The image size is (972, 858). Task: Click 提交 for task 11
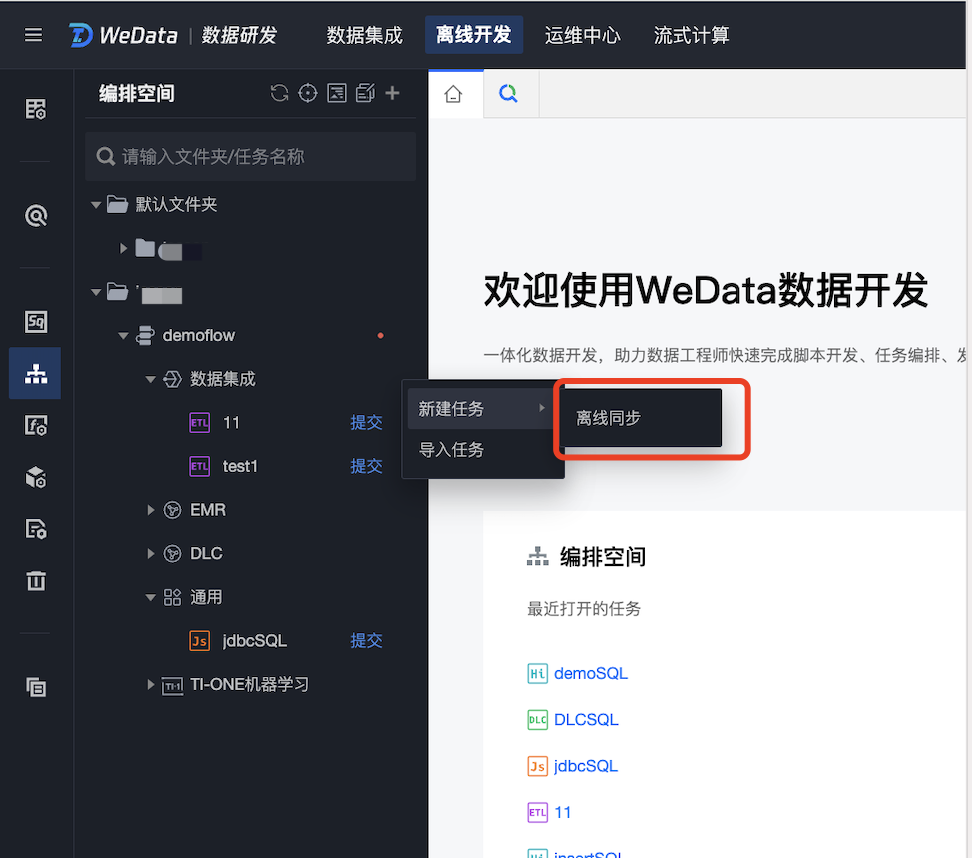pos(366,423)
